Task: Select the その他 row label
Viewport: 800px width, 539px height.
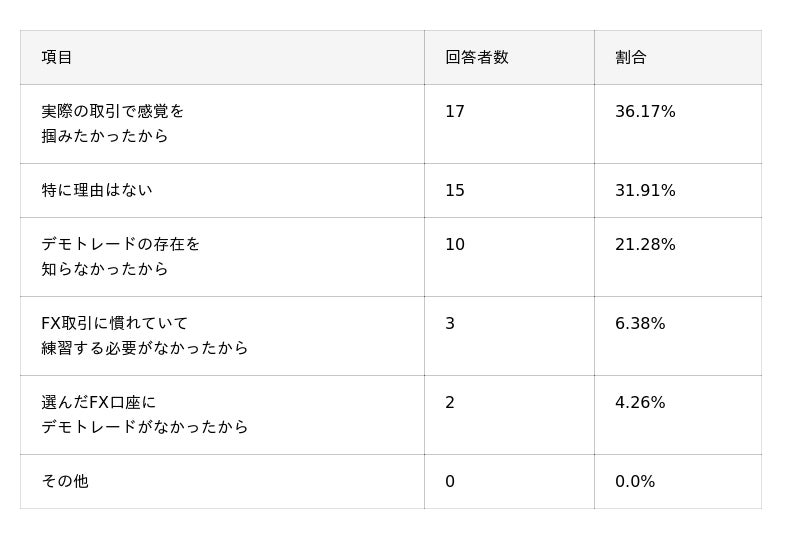Action: coord(65,482)
